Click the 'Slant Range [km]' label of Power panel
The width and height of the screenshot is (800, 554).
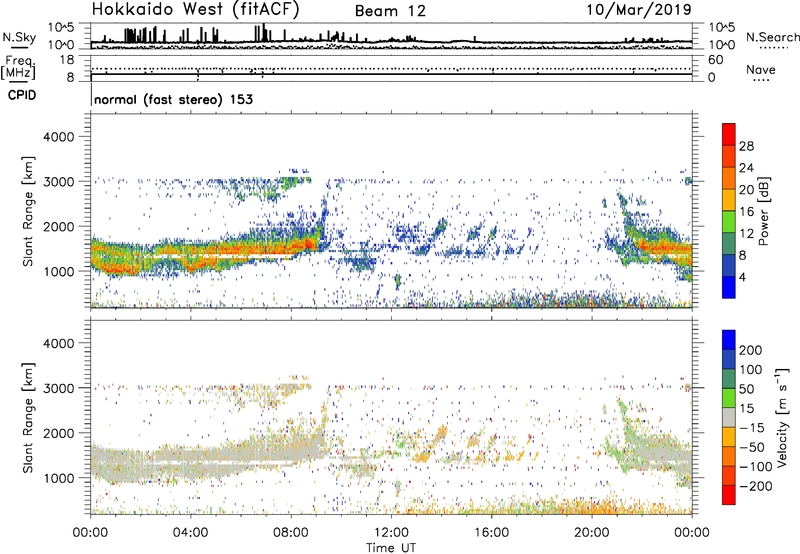28,211
